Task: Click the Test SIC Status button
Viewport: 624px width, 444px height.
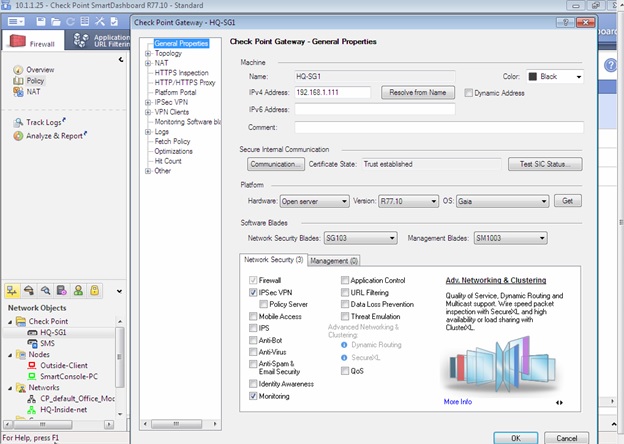Action: pyautogui.click(x=545, y=164)
